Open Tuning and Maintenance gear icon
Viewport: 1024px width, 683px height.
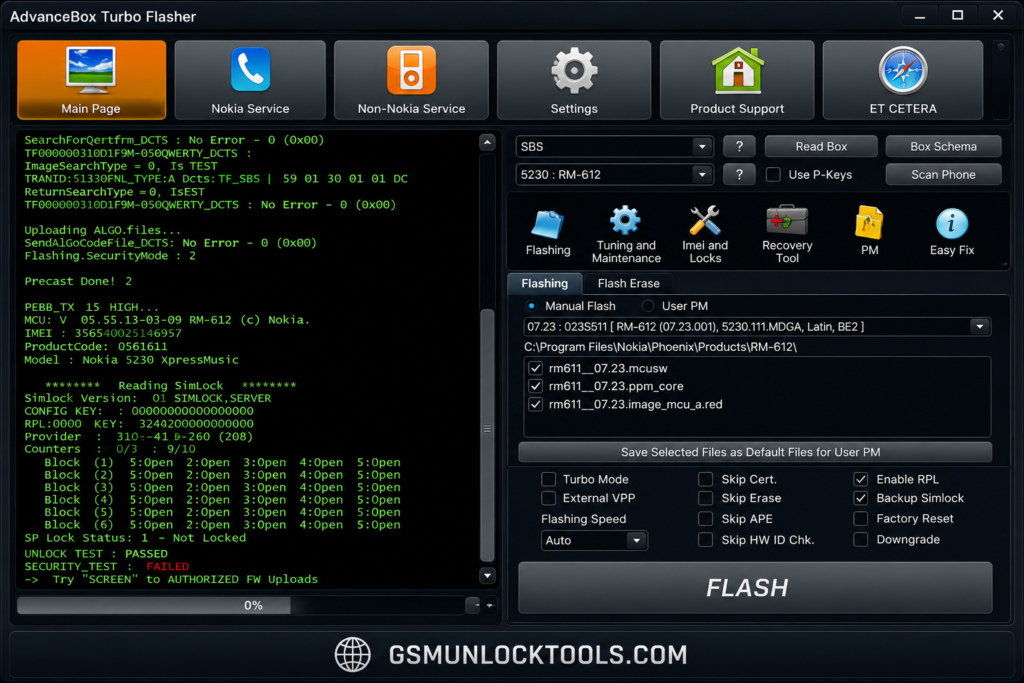click(626, 221)
